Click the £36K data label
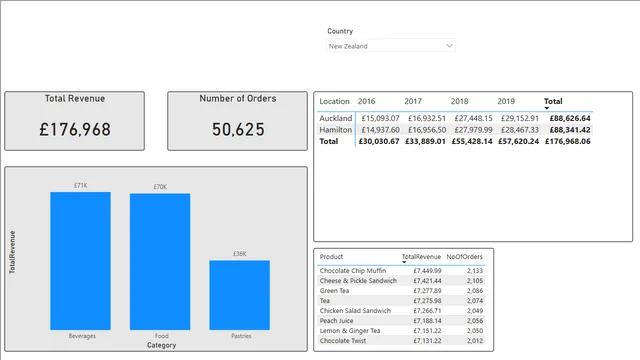This screenshot has height=360, width=640. [240, 254]
